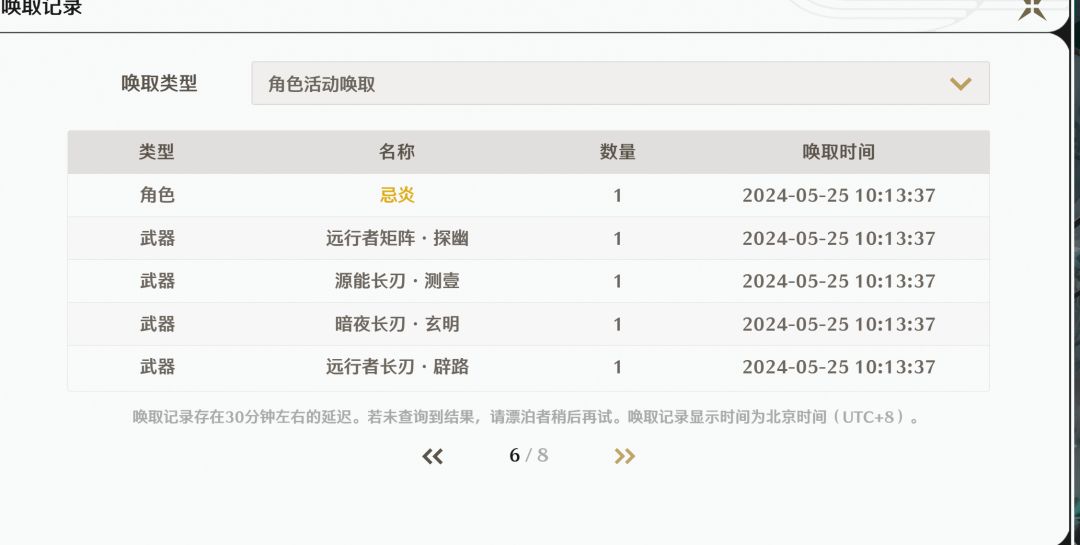The height and width of the screenshot is (545, 1080).
Task: Select the 远行者长刃·辟路 weapon name
Action: click(397, 367)
